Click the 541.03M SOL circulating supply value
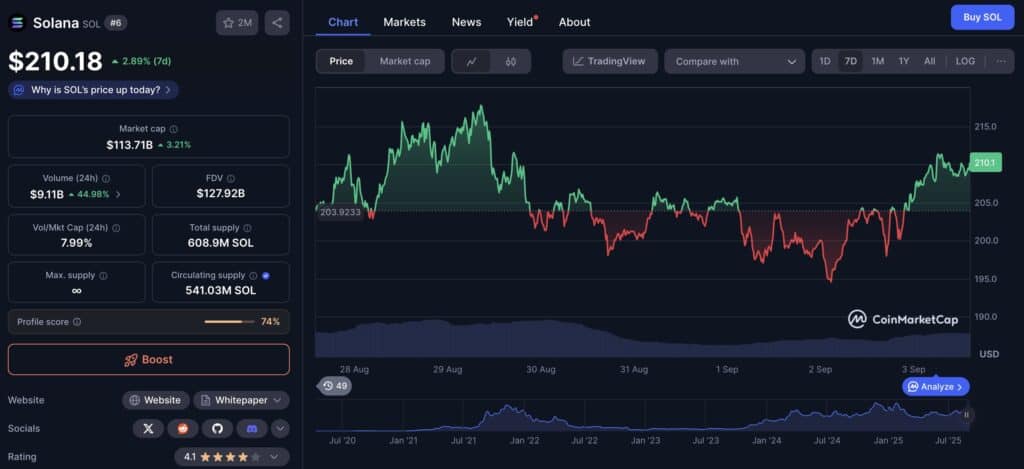The width and height of the screenshot is (1024, 469). pos(221,291)
